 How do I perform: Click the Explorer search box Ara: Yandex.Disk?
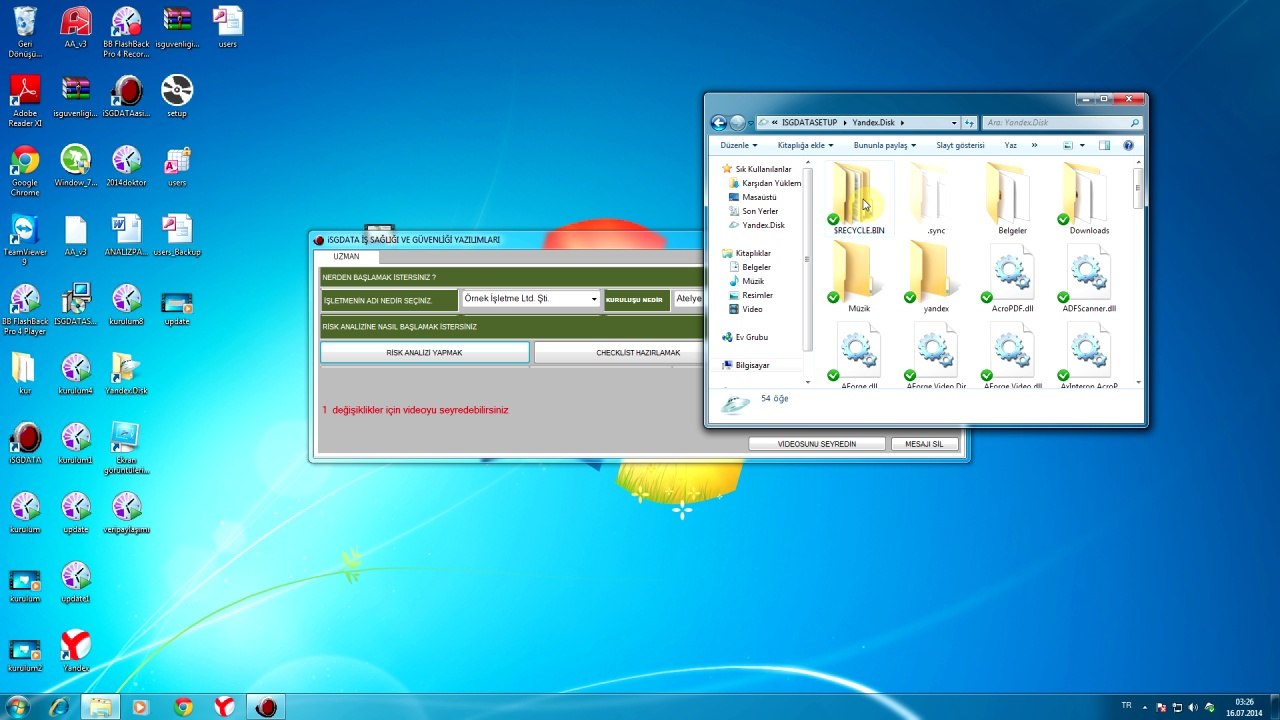click(x=1062, y=123)
